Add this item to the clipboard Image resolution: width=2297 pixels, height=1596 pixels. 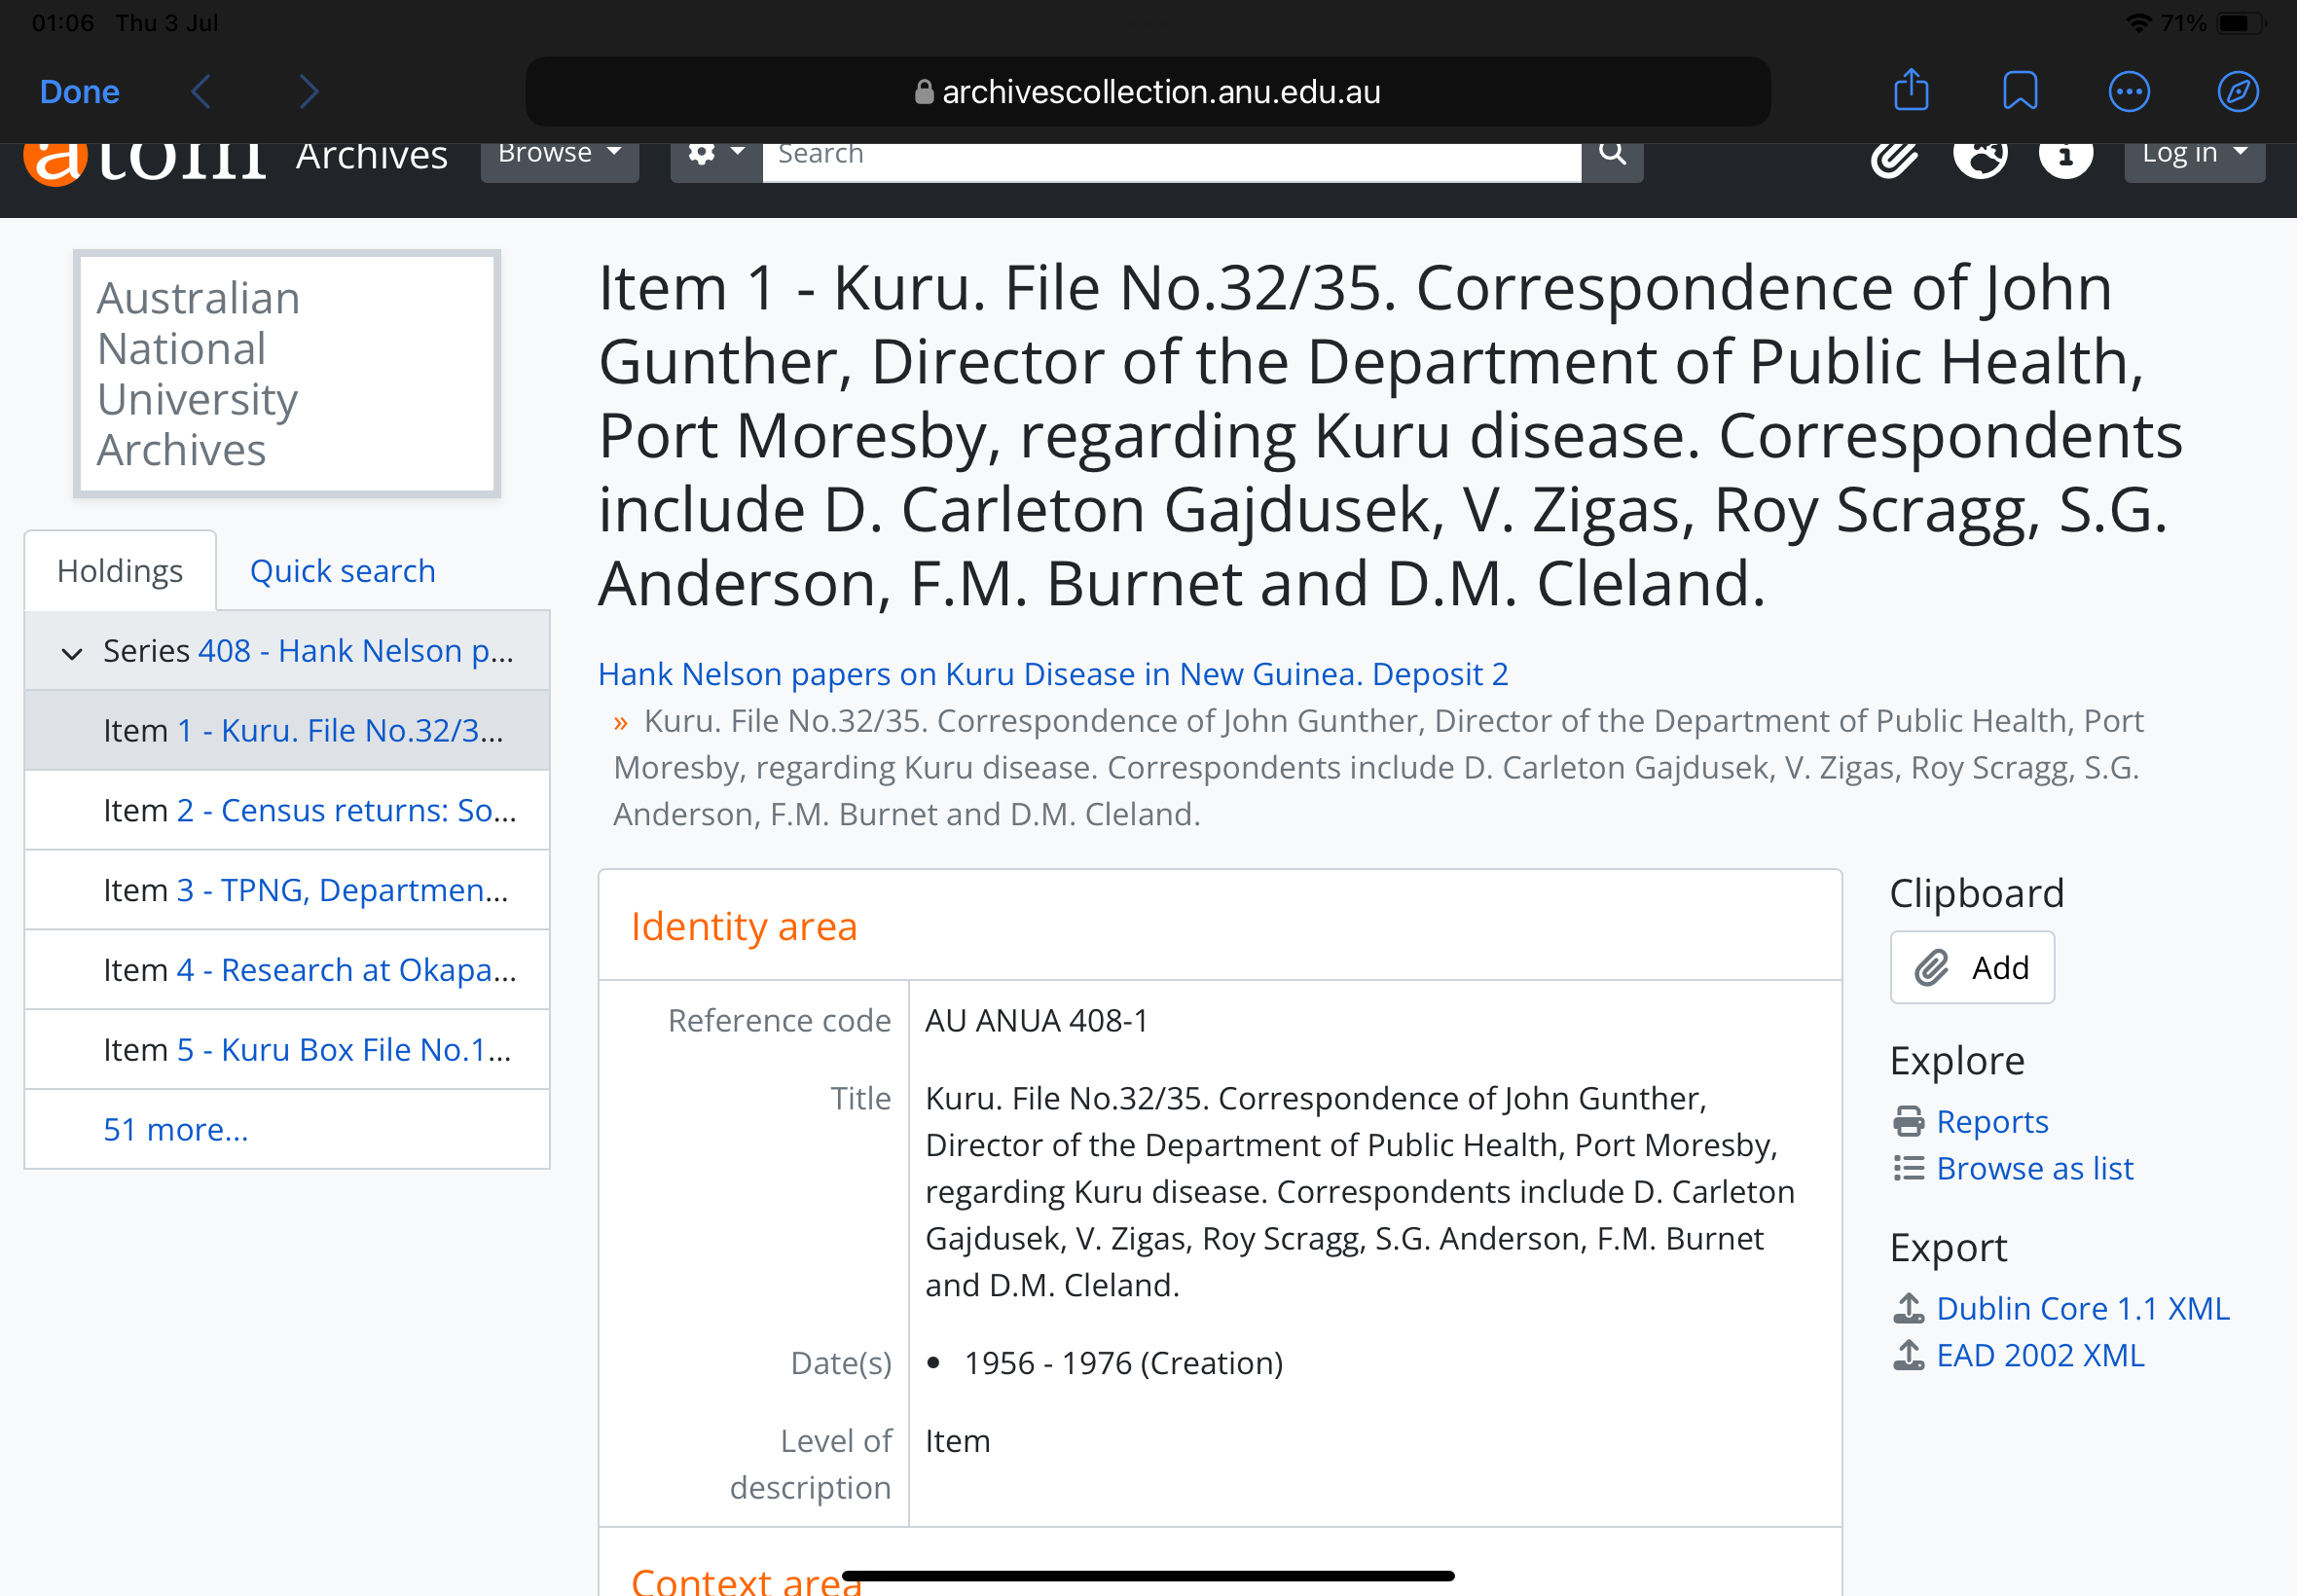[1971, 967]
